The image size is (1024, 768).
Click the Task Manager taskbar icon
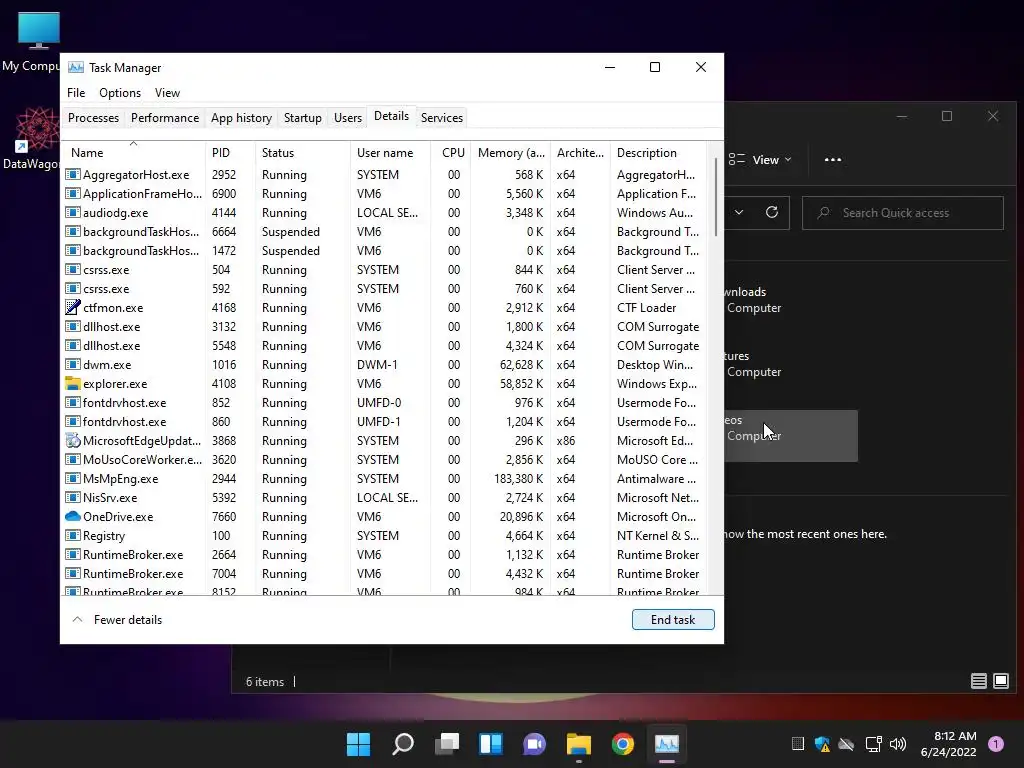(x=667, y=744)
